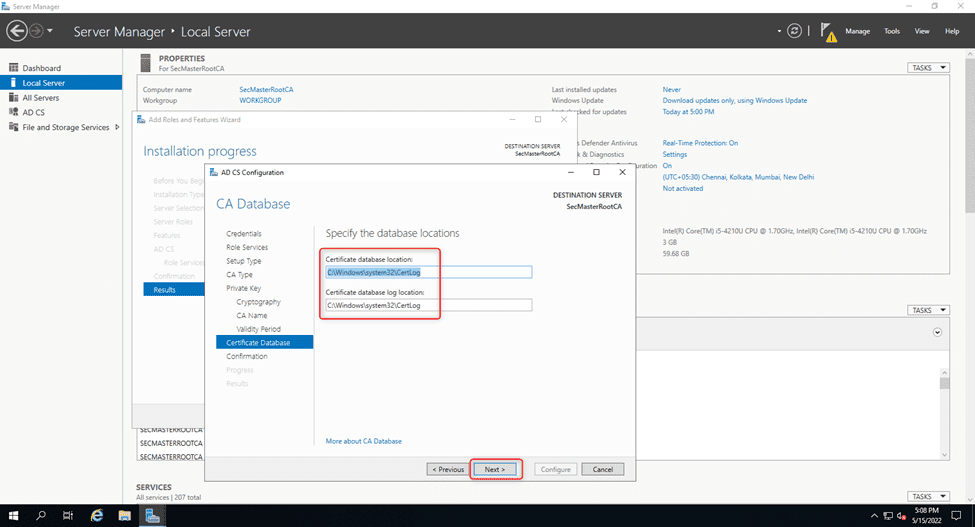Go to Private Key step

tap(244, 288)
